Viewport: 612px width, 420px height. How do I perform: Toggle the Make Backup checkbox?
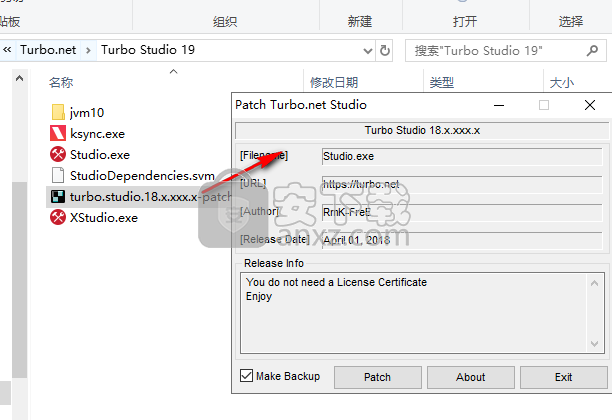tap(246, 376)
